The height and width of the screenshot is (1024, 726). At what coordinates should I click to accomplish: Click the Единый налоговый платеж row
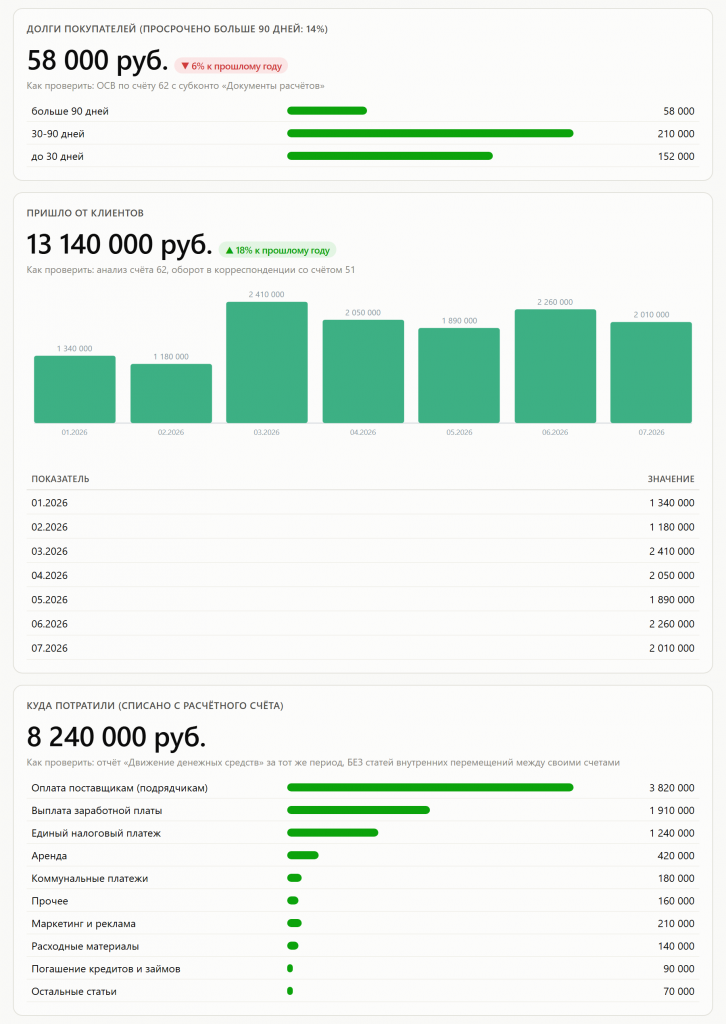point(363,833)
